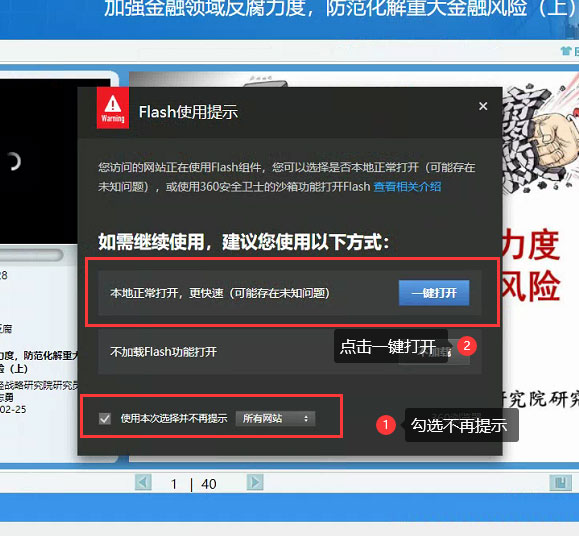Click the red number 1 annotation badge
The height and width of the screenshot is (536, 579).
pos(386,425)
